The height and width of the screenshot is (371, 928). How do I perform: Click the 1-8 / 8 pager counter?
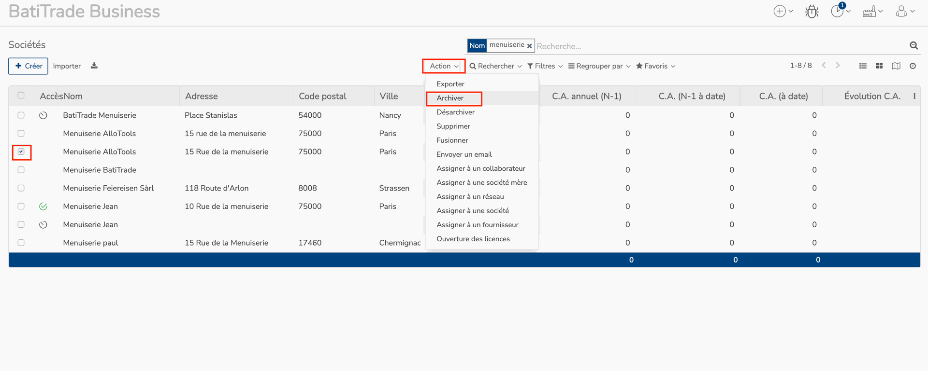tap(801, 66)
